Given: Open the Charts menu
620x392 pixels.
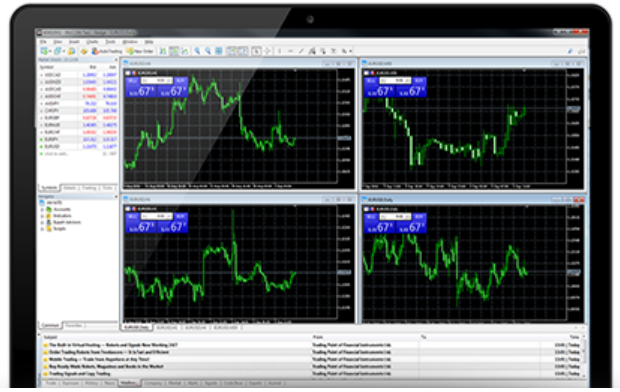Looking at the screenshot, I should [x=92, y=42].
